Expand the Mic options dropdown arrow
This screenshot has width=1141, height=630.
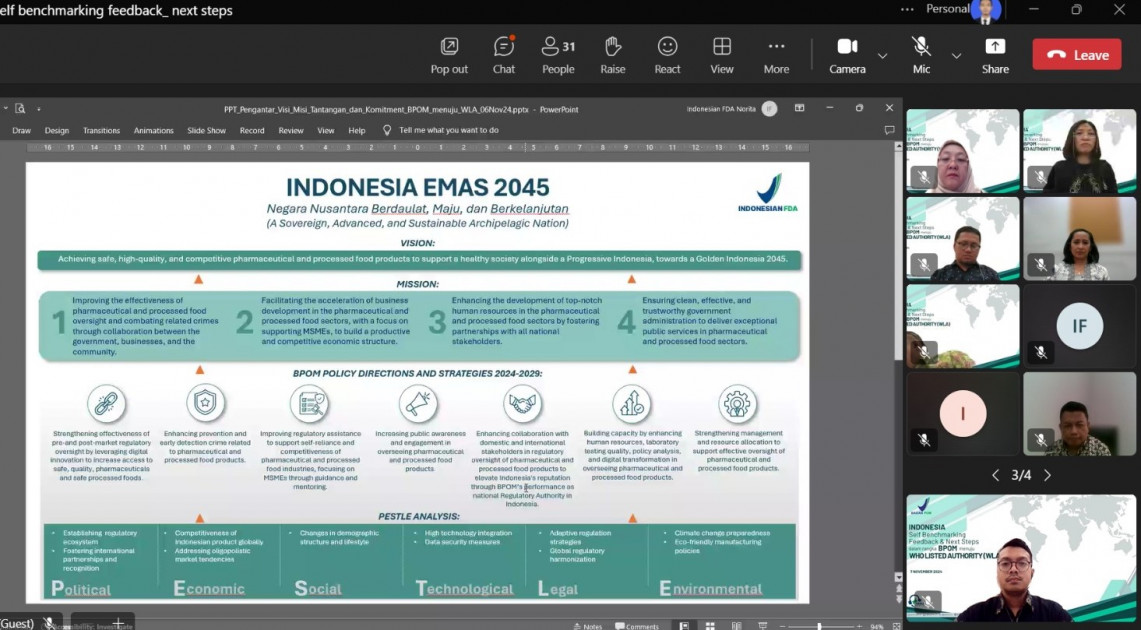956,56
